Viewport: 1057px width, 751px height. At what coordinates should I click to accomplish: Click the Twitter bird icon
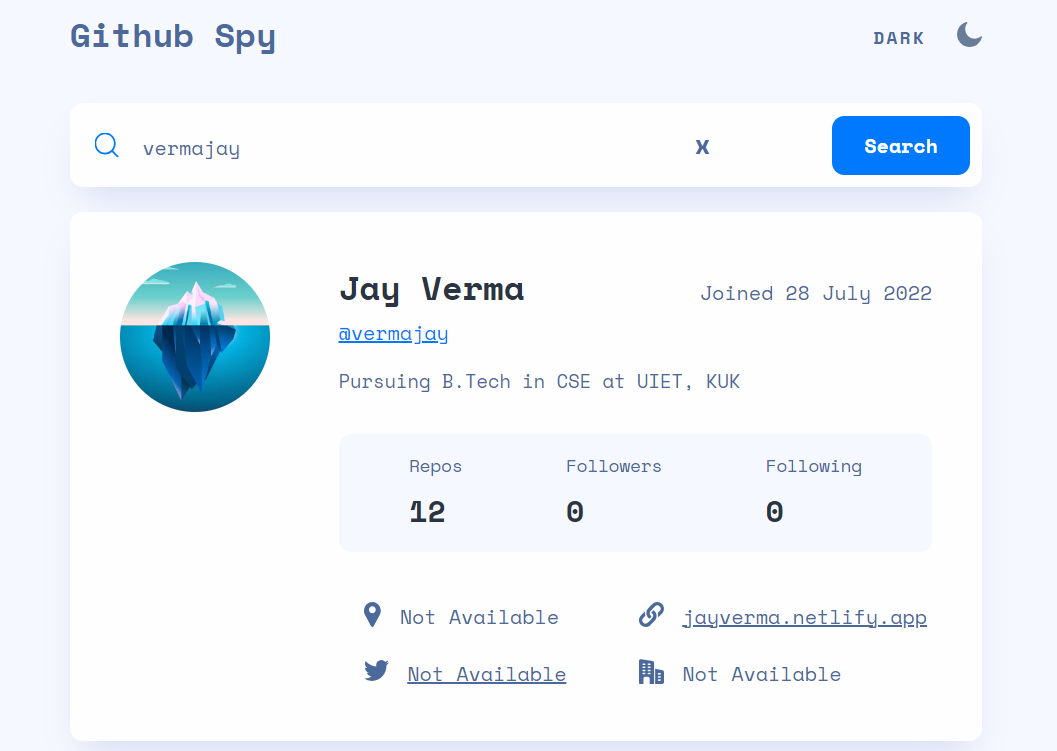click(x=376, y=671)
